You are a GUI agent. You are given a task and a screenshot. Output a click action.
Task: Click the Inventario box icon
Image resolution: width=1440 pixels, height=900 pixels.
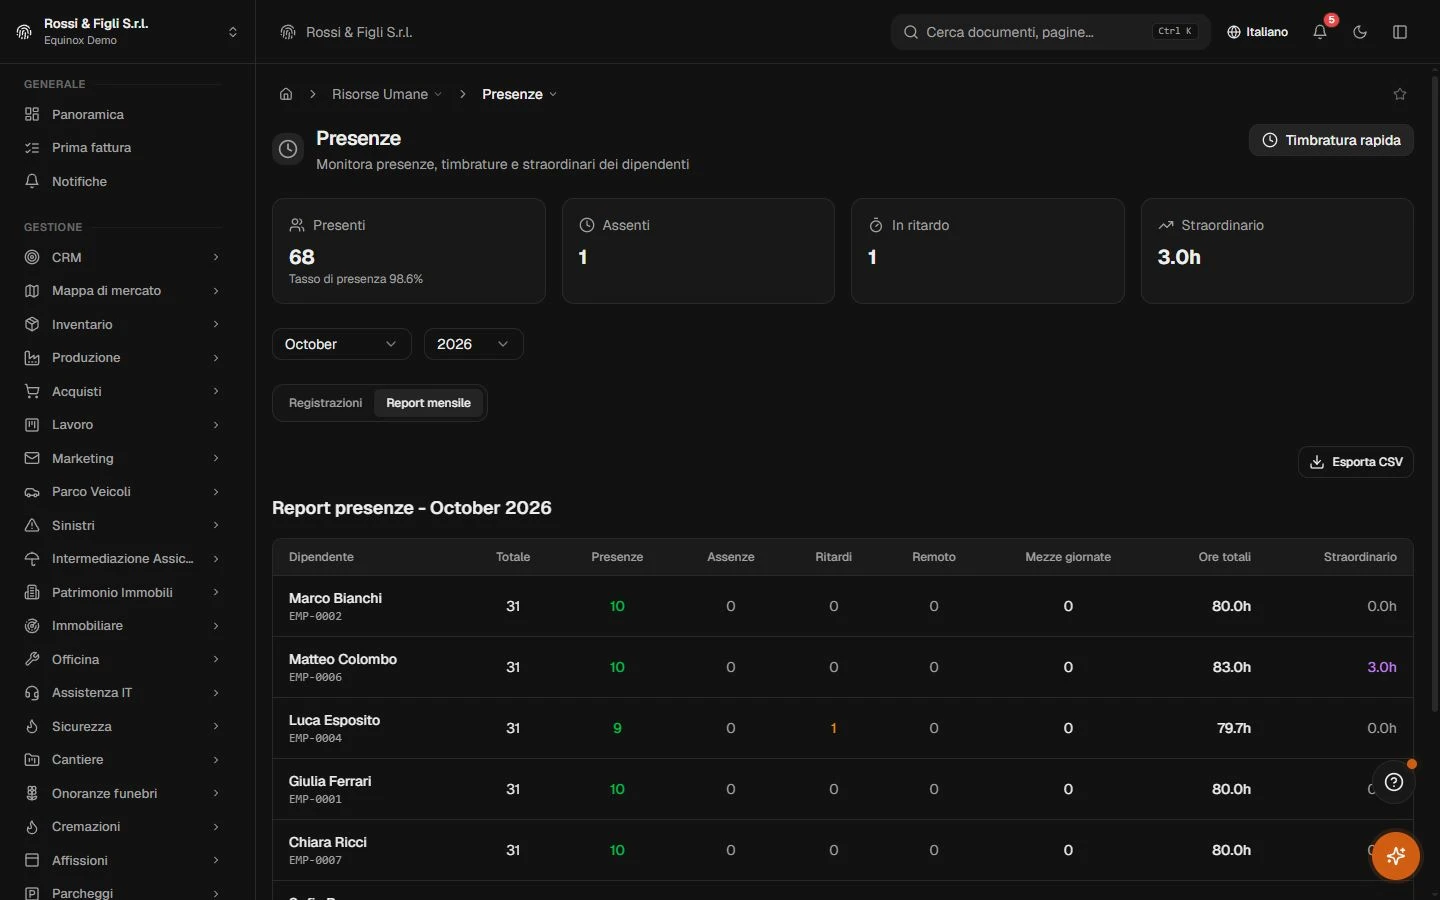pyautogui.click(x=32, y=324)
